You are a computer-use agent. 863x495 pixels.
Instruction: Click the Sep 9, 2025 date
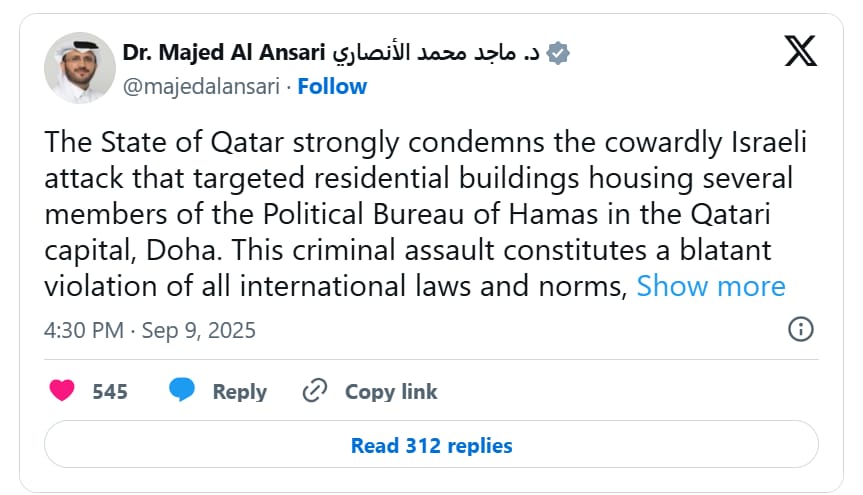coord(200,330)
